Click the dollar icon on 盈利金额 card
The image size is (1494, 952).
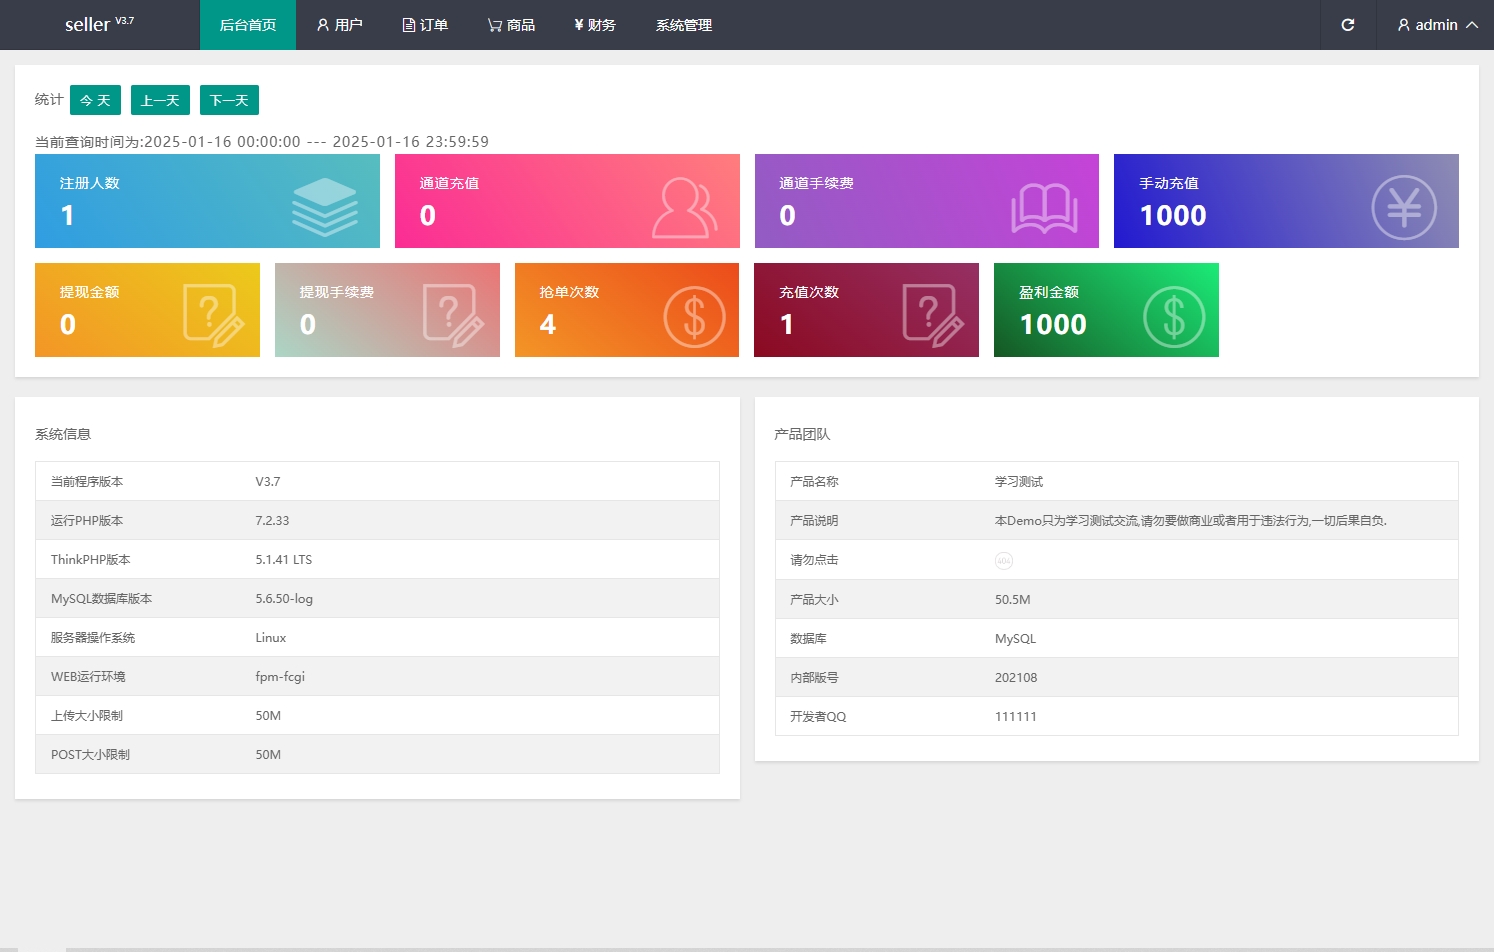pyautogui.click(x=1173, y=317)
